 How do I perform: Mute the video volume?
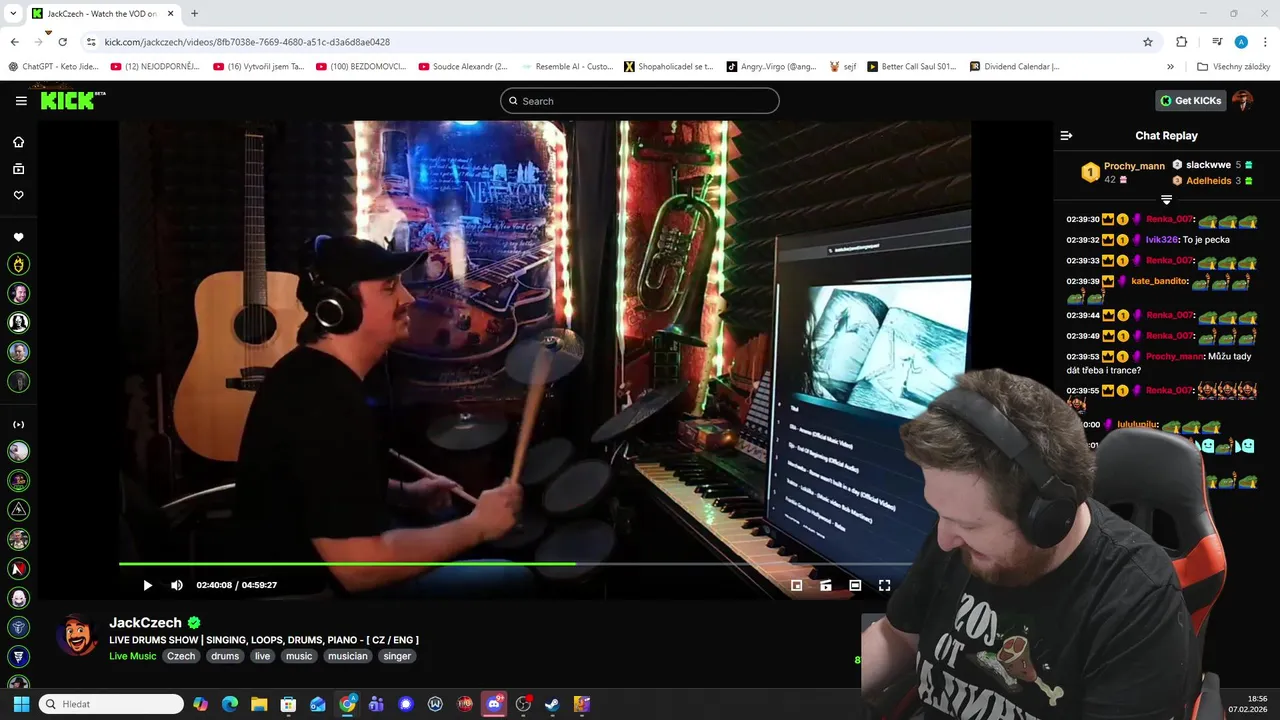[x=177, y=585]
